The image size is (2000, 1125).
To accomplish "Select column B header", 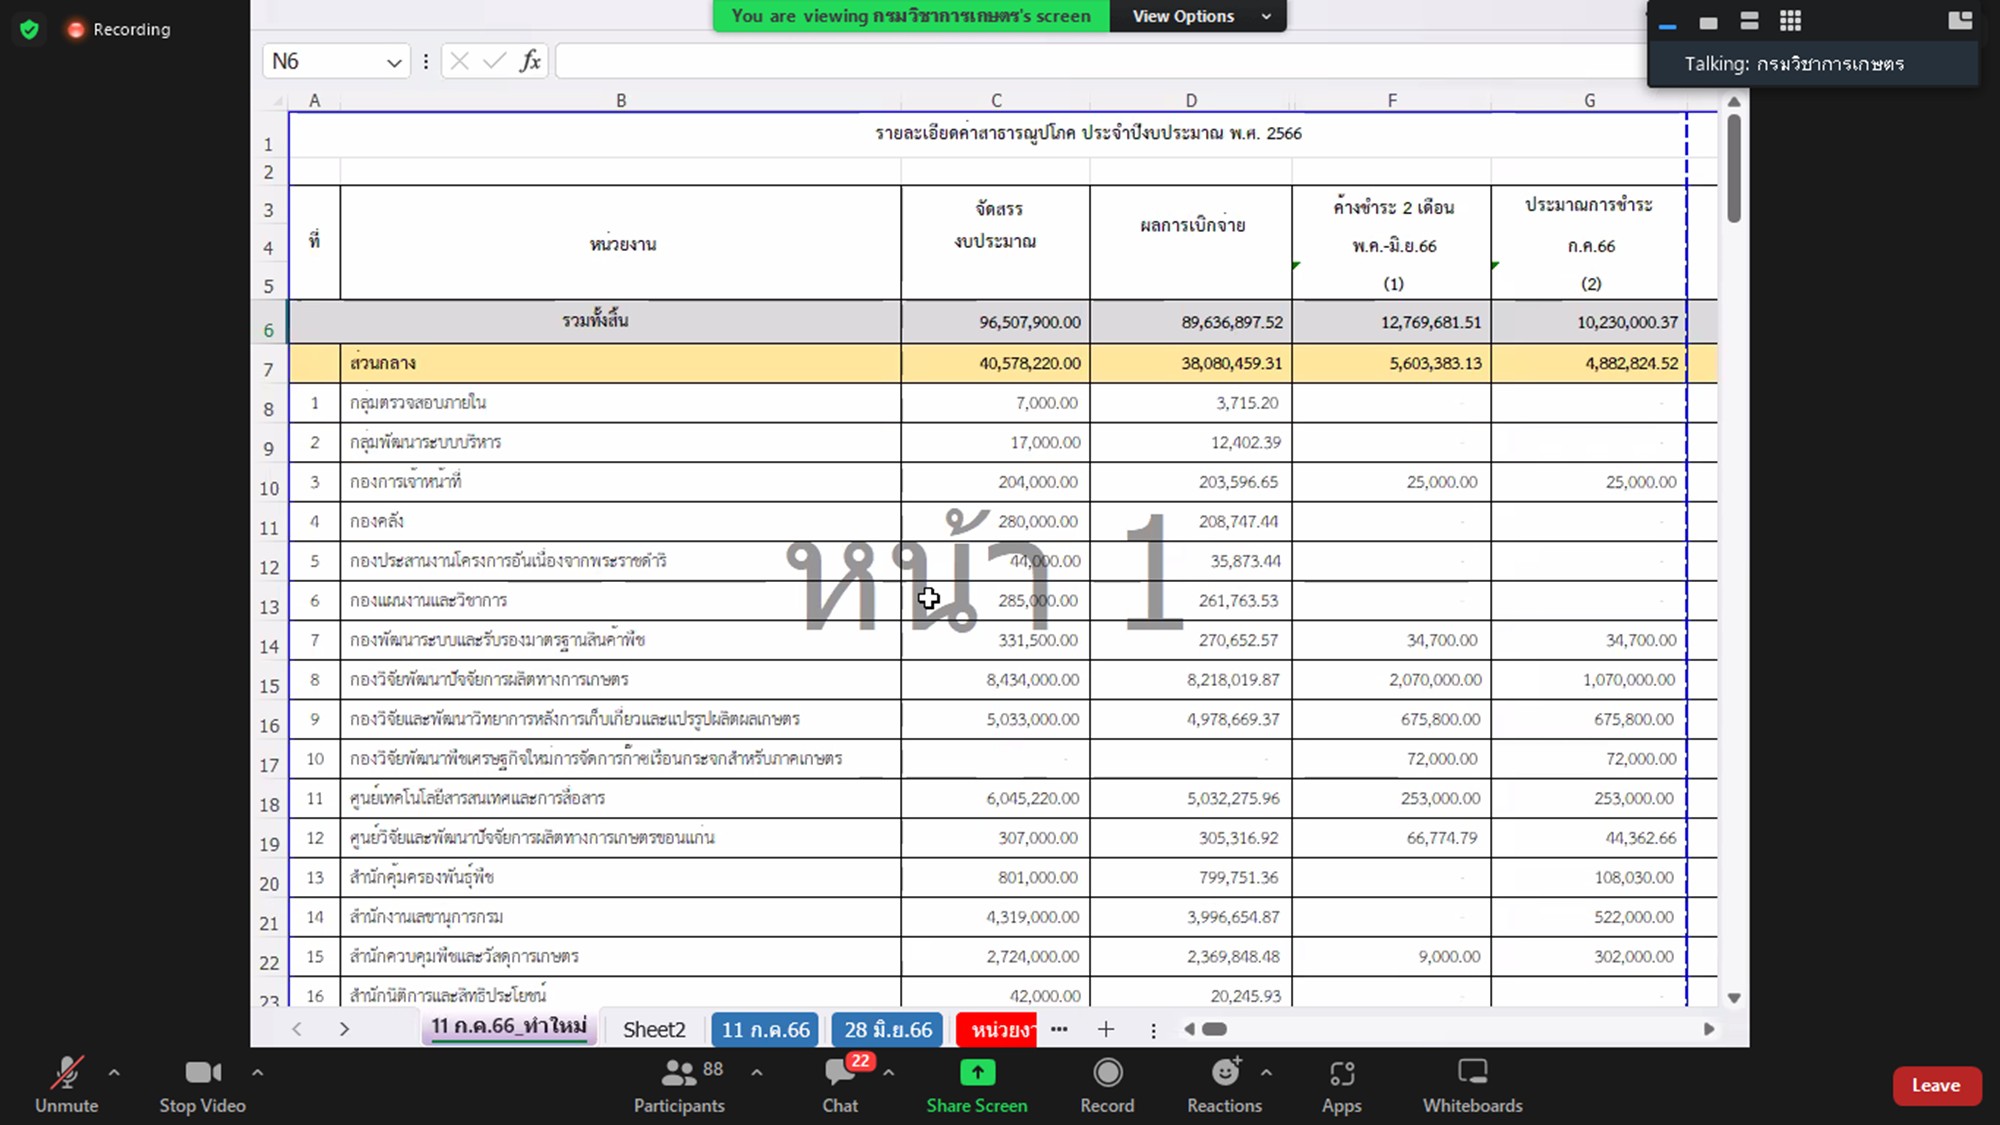I will point(621,100).
